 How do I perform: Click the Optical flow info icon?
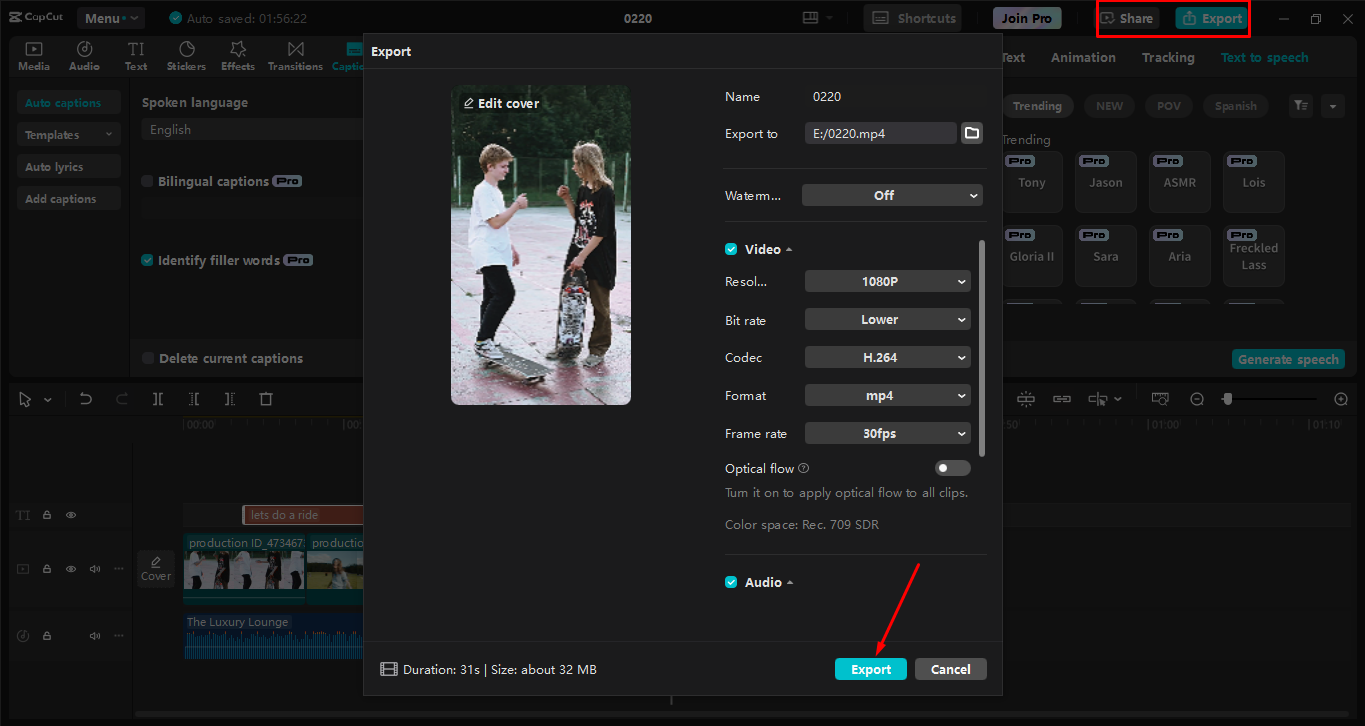pyautogui.click(x=804, y=468)
